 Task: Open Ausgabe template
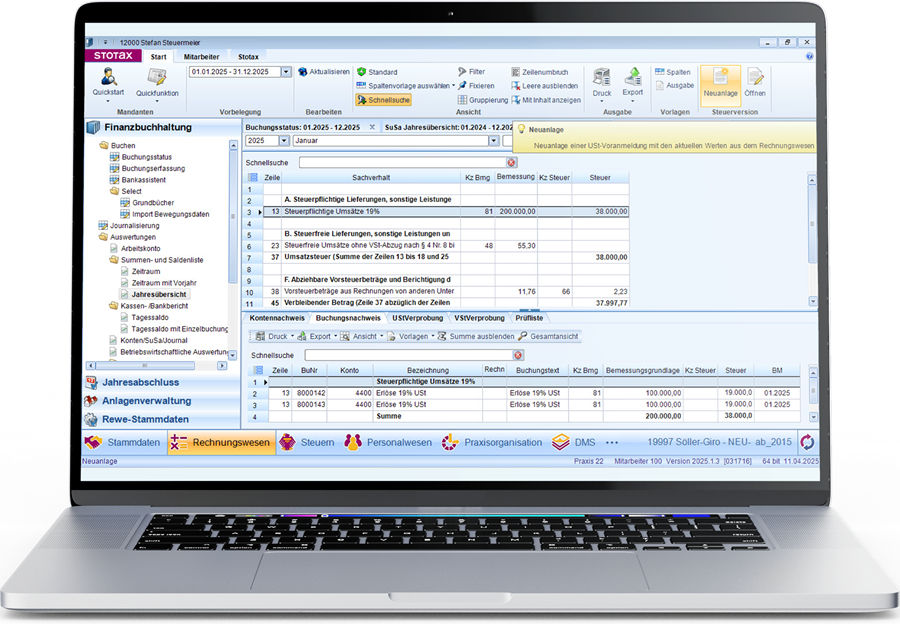point(674,86)
